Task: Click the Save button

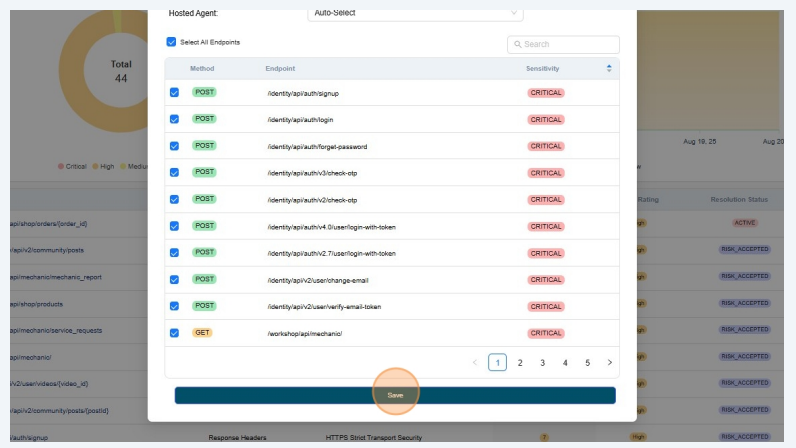Action: pyautogui.click(x=395, y=395)
